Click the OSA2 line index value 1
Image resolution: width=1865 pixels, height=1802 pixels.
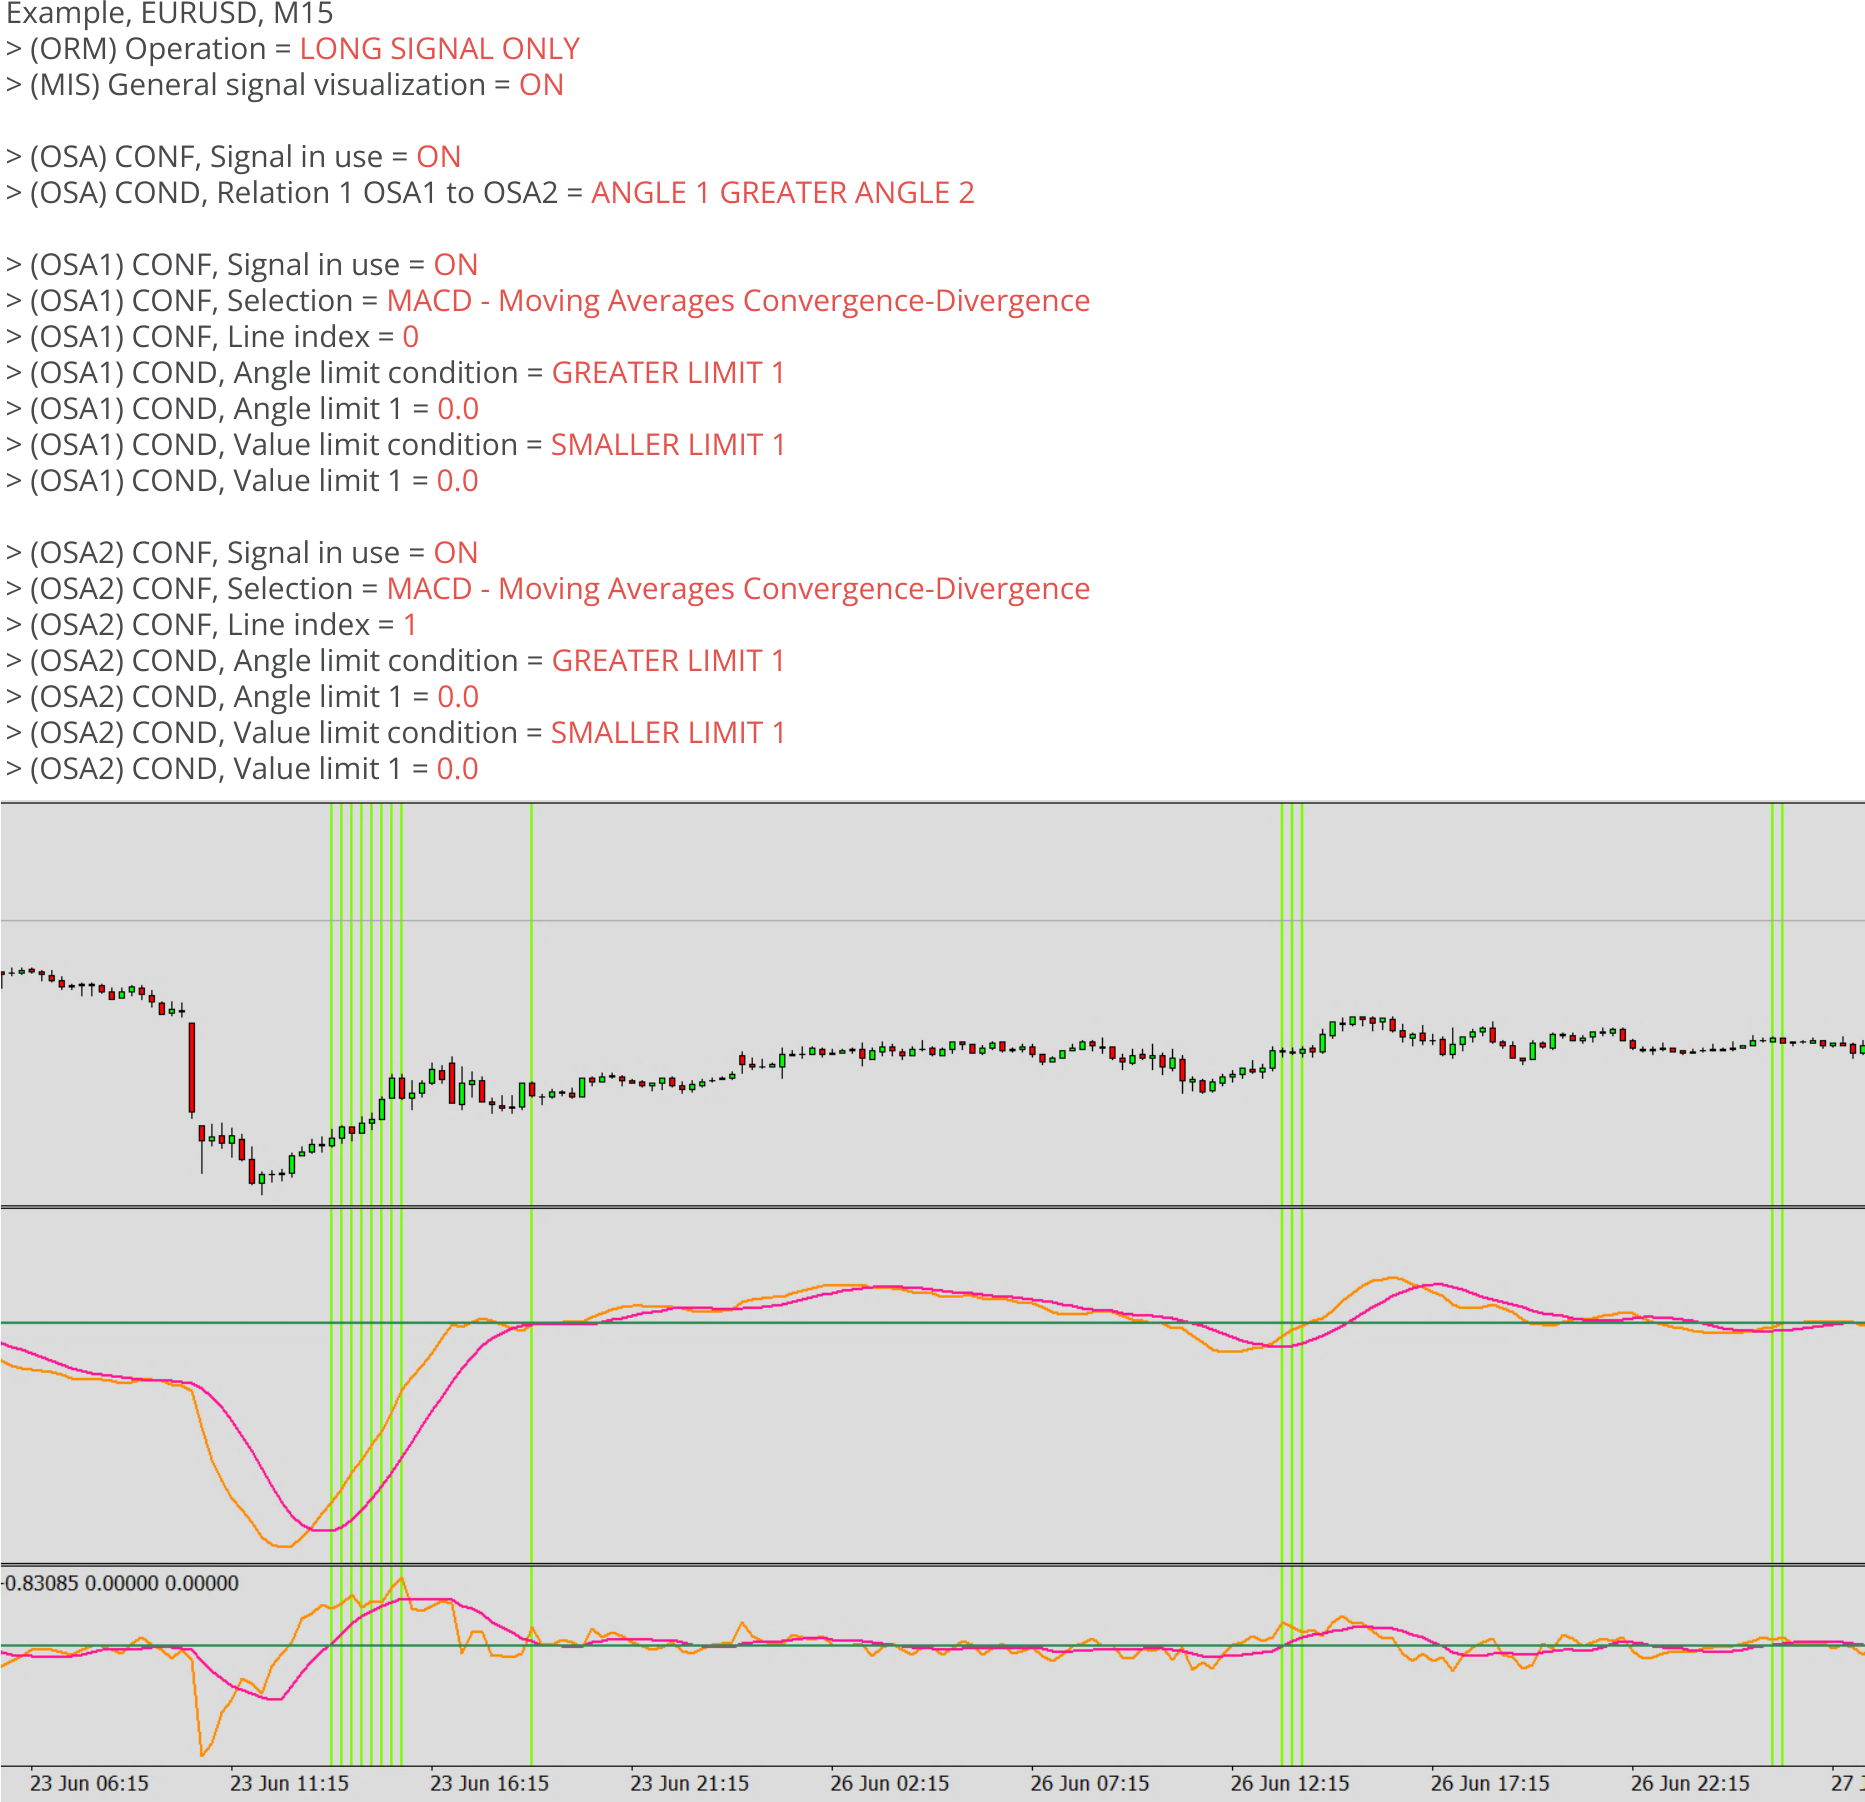[410, 625]
